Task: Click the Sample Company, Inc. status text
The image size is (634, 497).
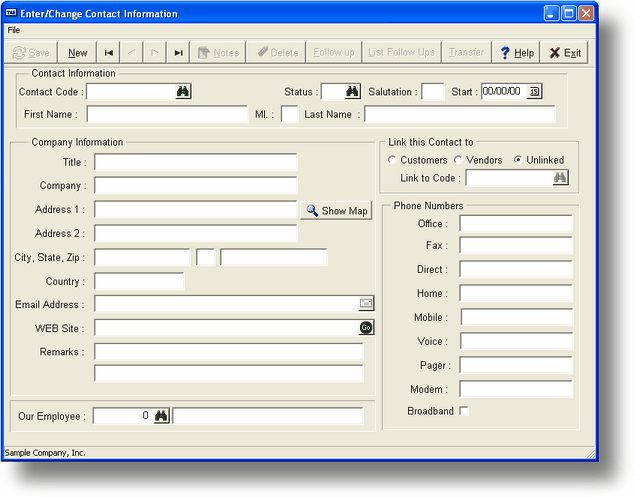Action: (45, 453)
